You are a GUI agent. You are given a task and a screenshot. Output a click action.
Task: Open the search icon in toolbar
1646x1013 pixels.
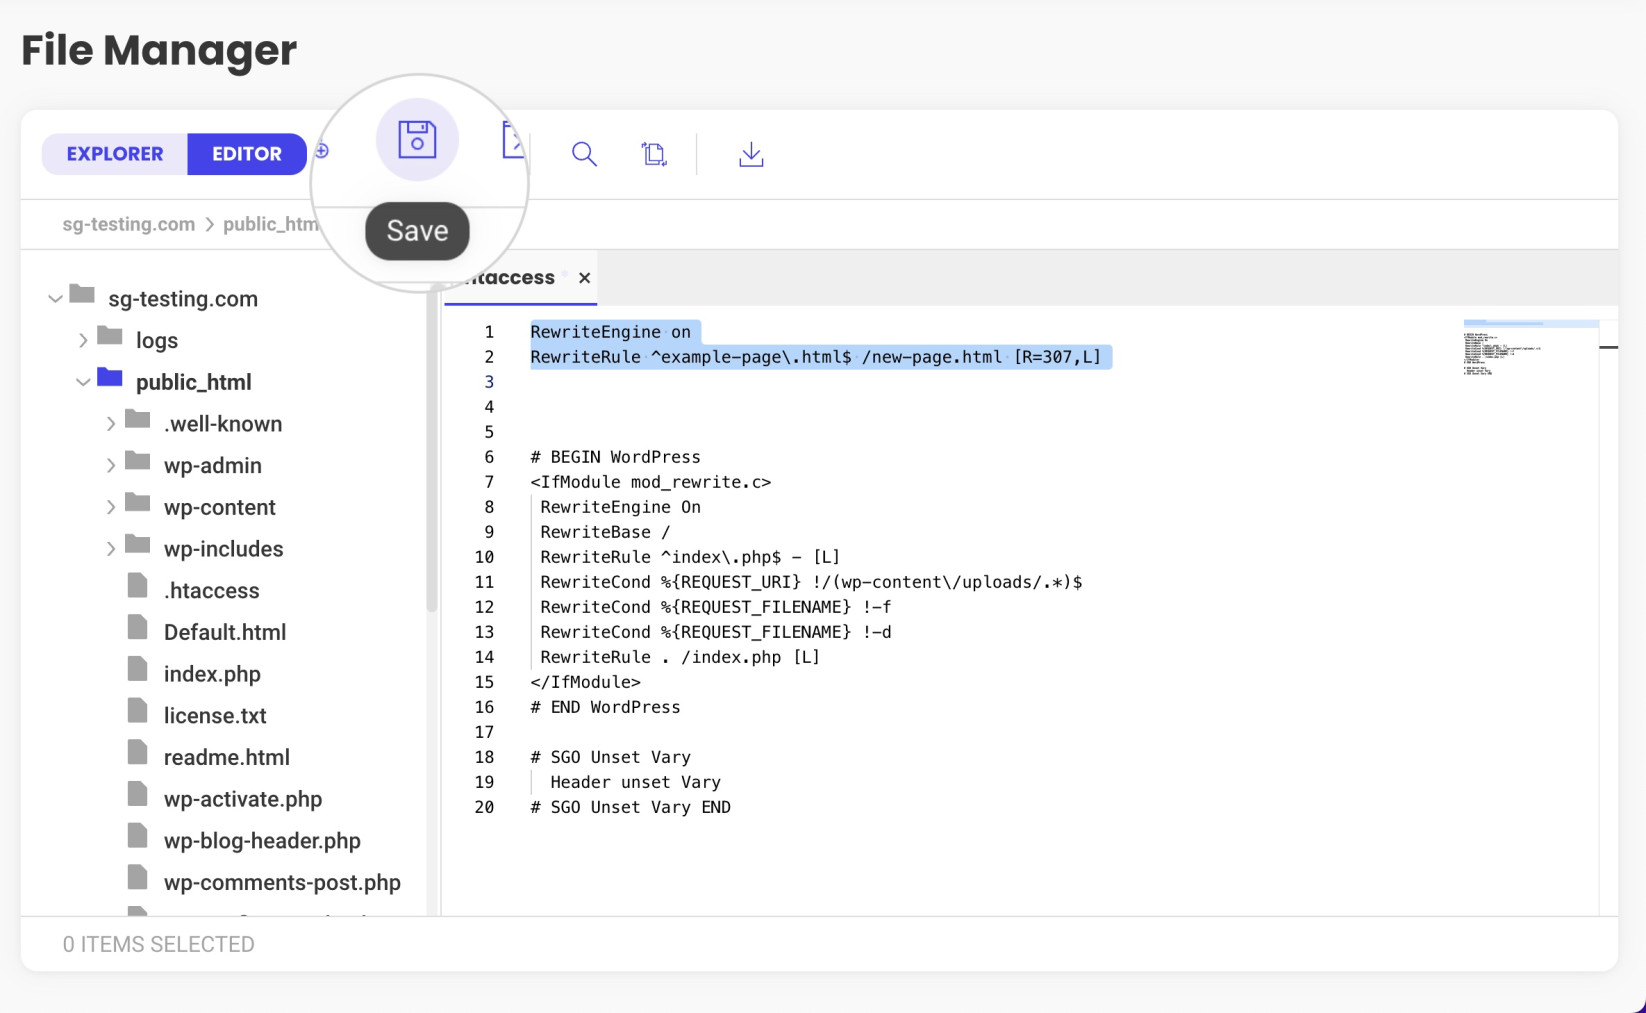pos(584,154)
